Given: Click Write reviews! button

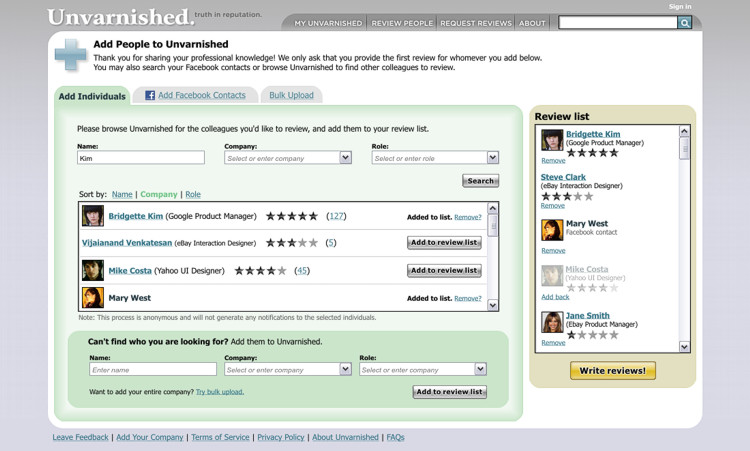Looking at the screenshot, I should point(613,371).
